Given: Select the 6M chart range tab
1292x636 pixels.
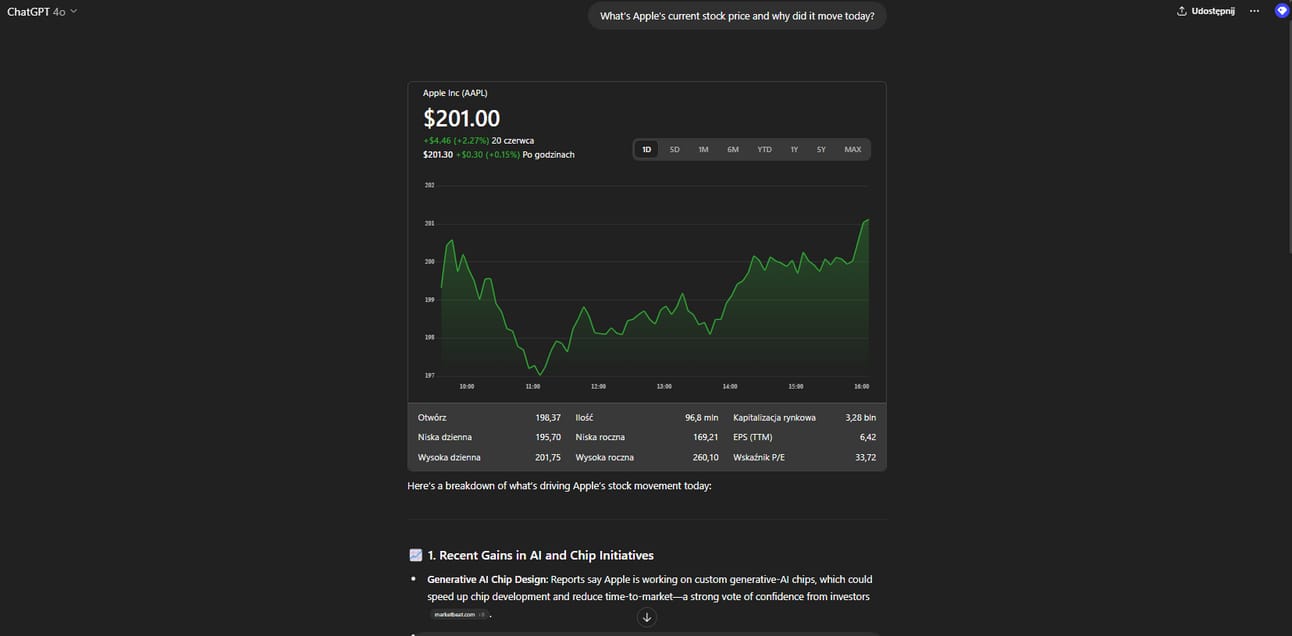Looking at the screenshot, I should point(733,149).
